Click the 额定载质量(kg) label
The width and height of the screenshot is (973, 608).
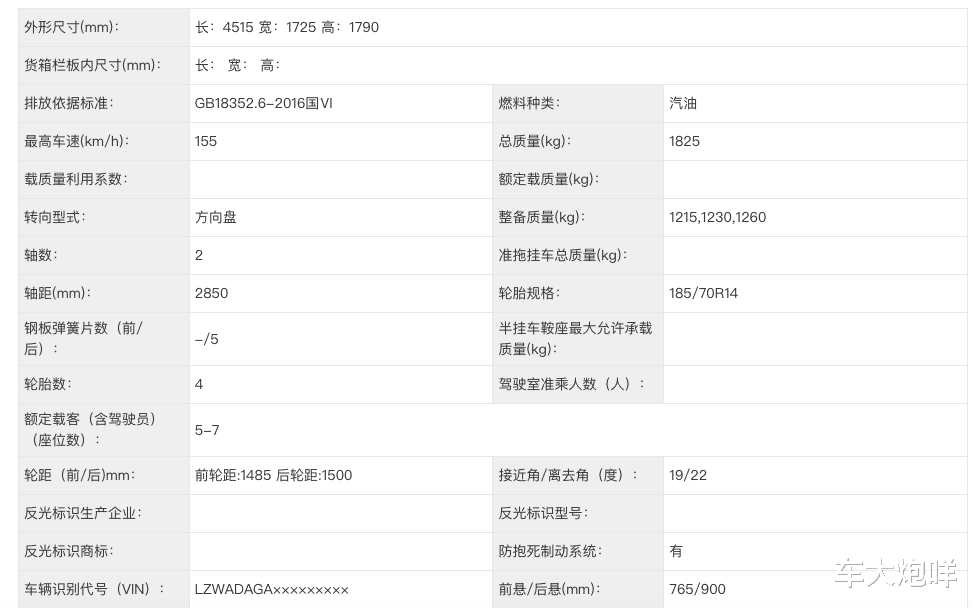point(549,179)
